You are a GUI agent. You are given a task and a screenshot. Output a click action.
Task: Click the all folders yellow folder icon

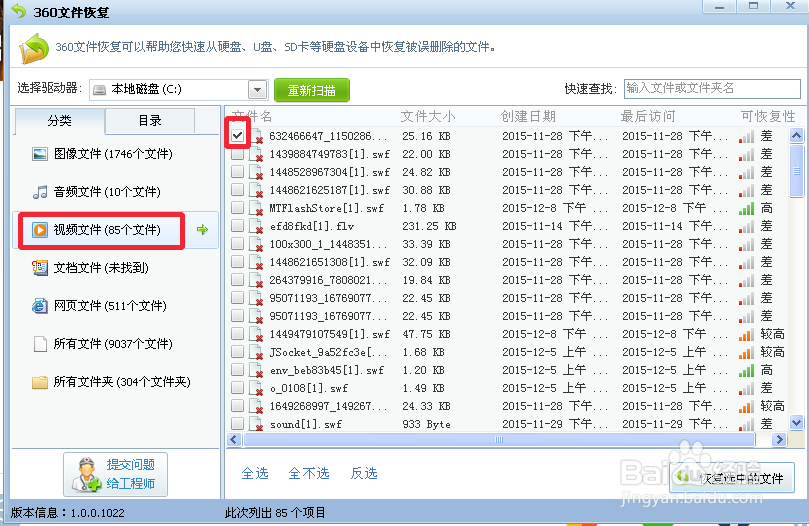pos(40,382)
